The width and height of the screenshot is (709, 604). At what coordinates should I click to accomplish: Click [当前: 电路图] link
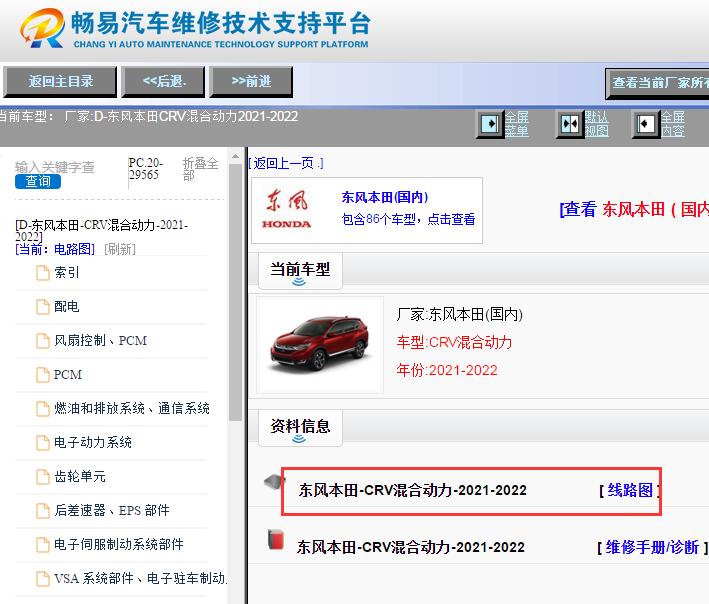pos(55,249)
